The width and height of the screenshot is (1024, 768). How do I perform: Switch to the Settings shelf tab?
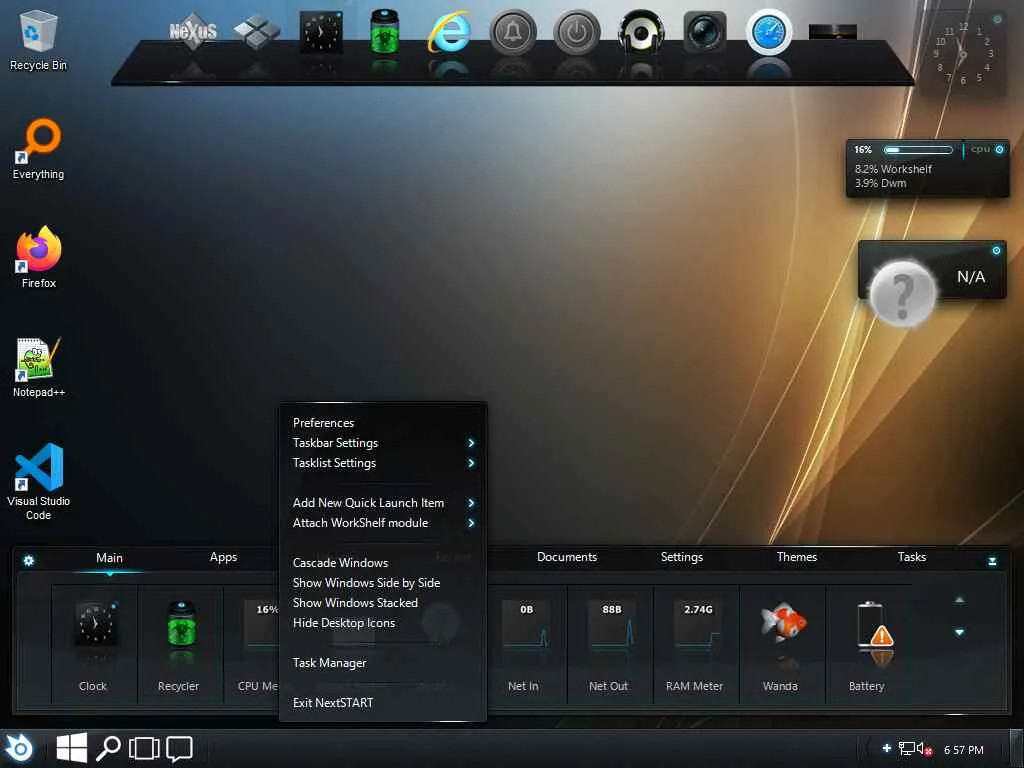pos(682,557)
